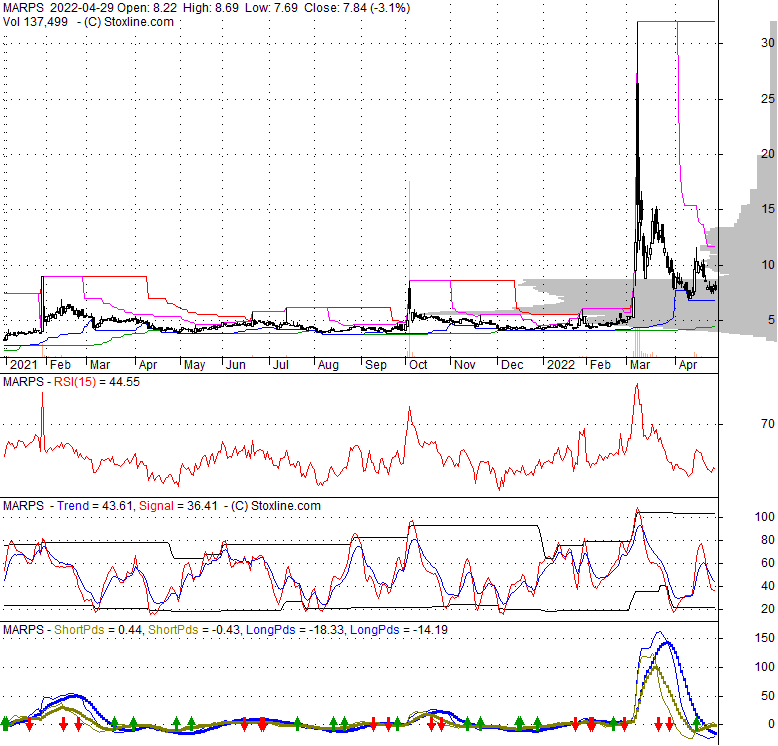
Task: Select the Jul month label
Action: tap(281, 365)
